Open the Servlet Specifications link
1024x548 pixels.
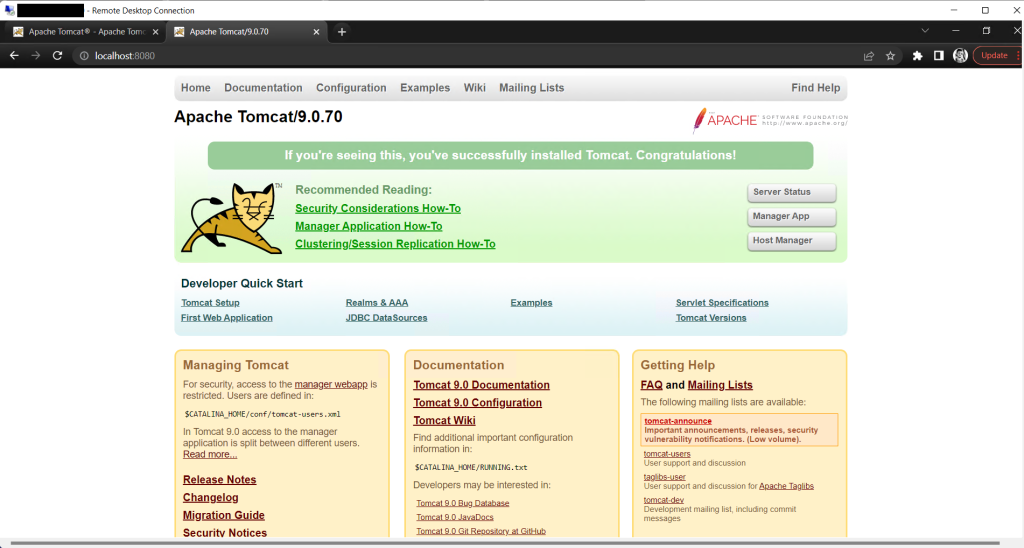(722, 302)
